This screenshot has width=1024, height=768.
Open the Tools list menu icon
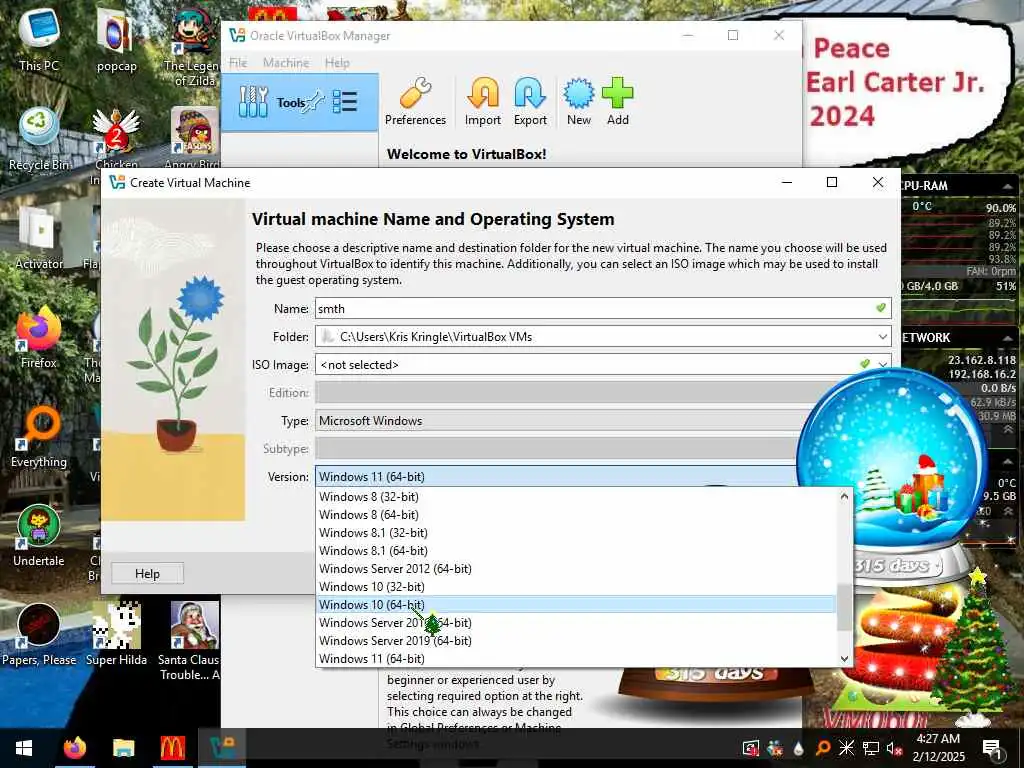(x=345, y=103)
